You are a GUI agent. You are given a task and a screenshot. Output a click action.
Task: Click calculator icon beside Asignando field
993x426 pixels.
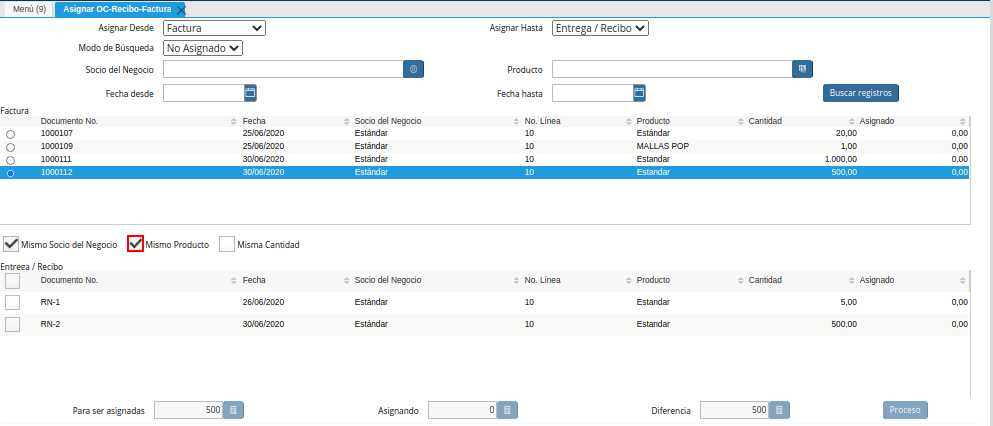506,410
